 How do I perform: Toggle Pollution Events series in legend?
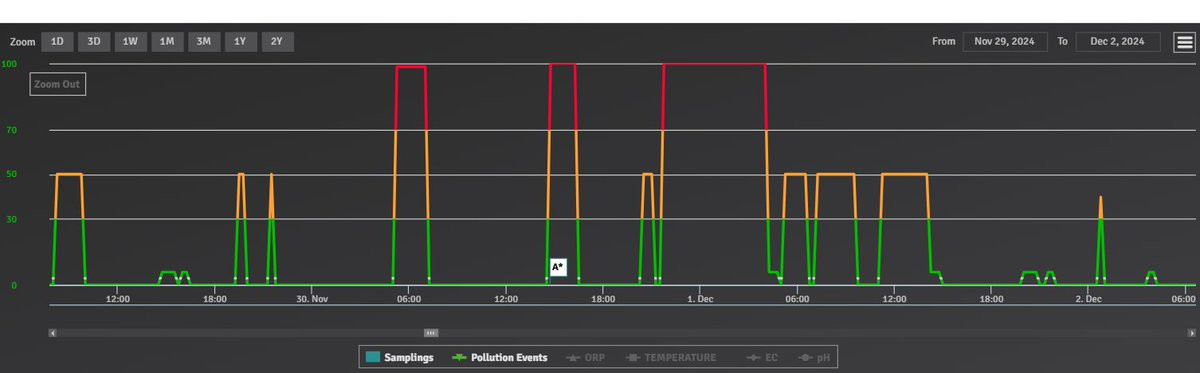500,357
